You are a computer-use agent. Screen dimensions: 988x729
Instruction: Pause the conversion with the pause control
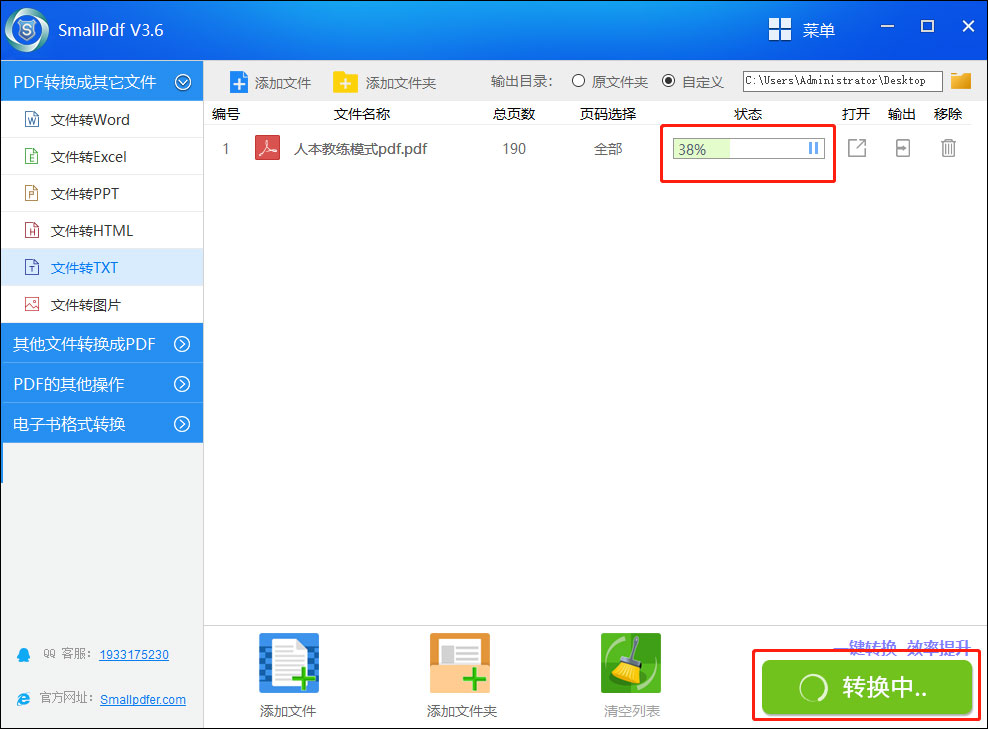pyautogui.click(x=812, y=147)
